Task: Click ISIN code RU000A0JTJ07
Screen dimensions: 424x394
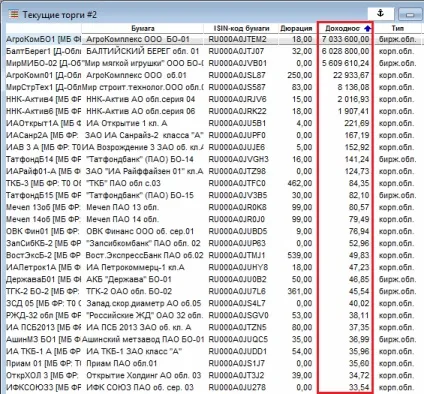Action: point(236,51)
